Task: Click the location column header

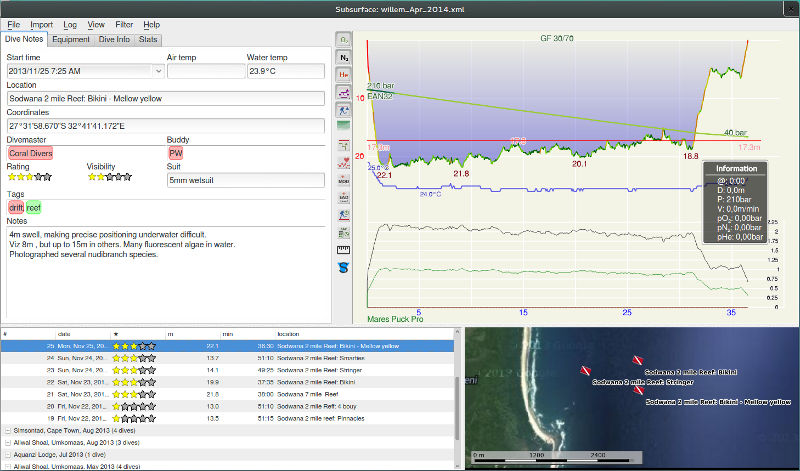Action: (288, 333)
